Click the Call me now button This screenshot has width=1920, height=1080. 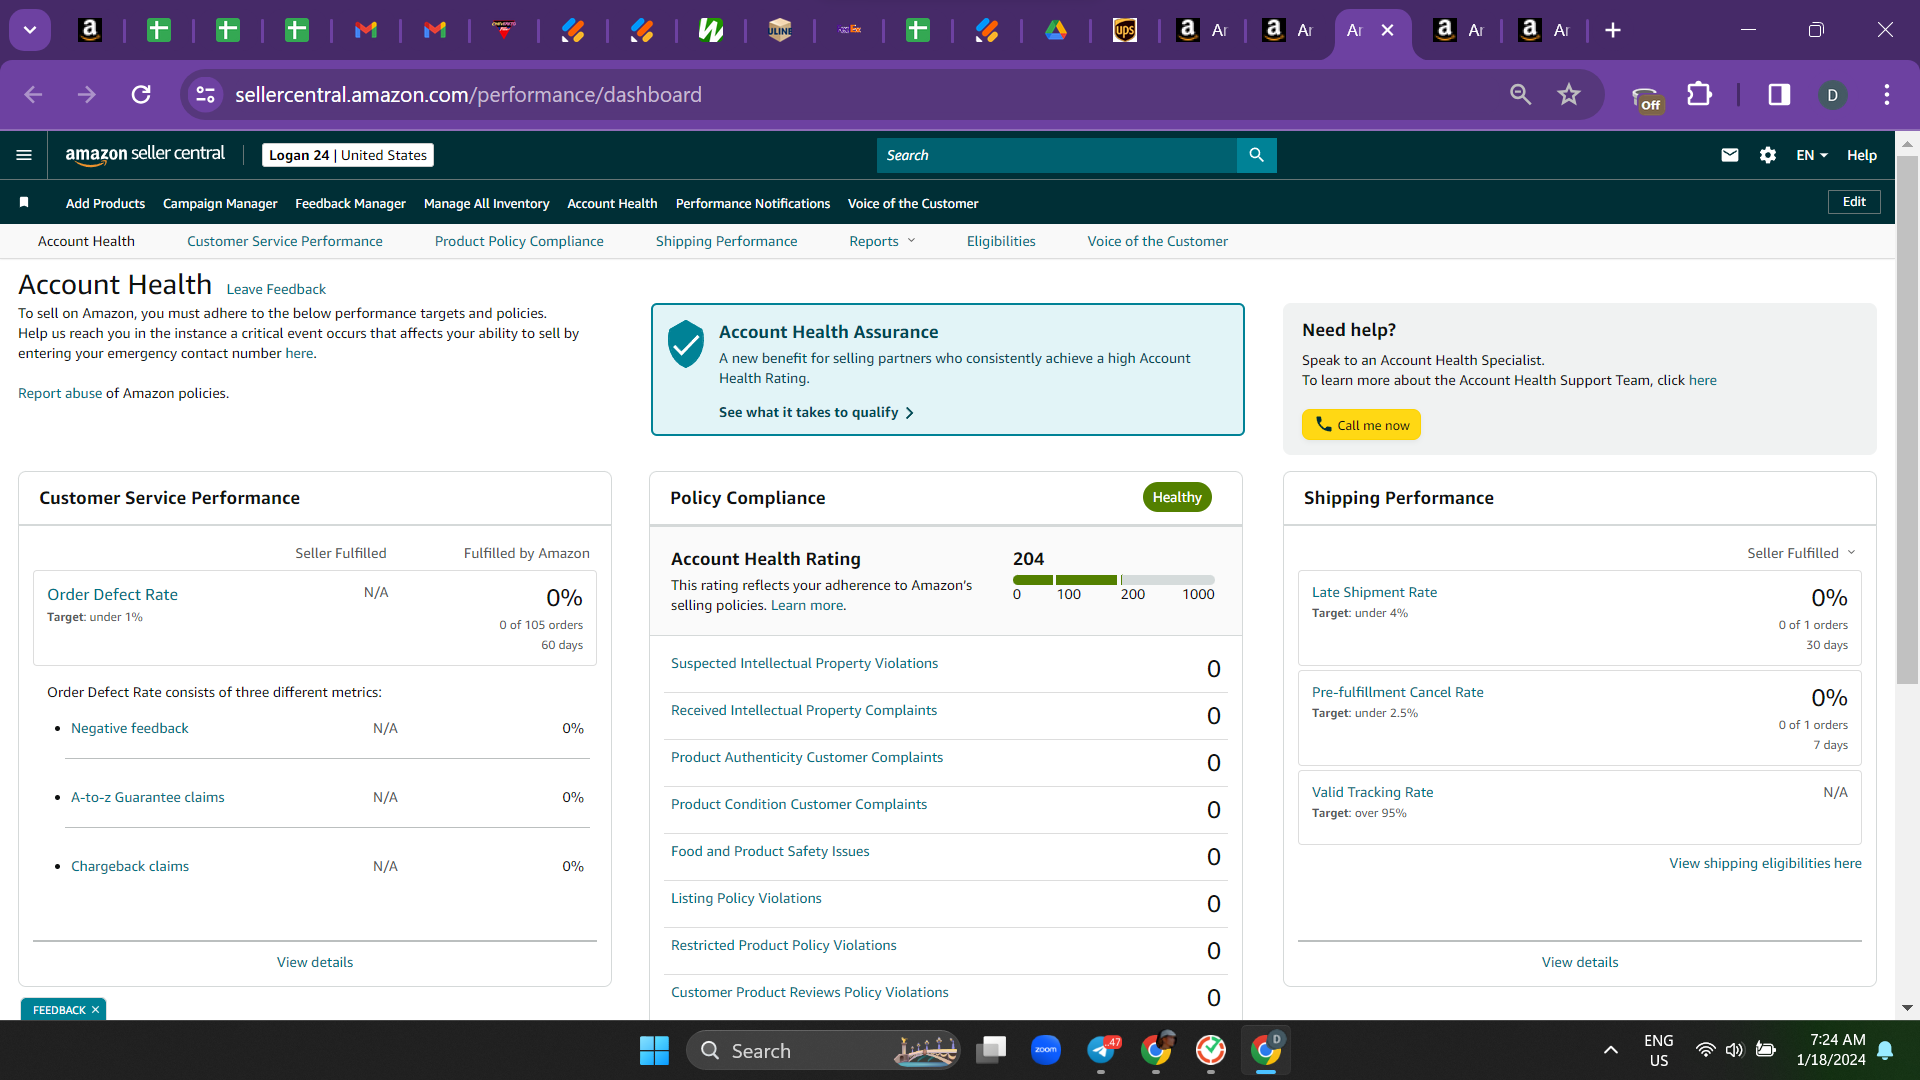click(x=1361, y=425)
